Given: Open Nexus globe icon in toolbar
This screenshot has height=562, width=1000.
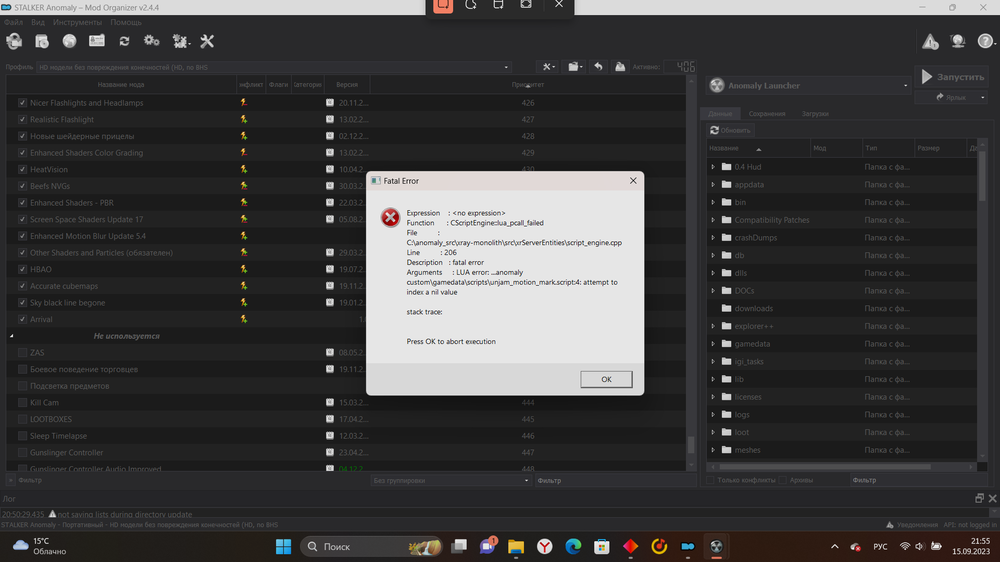Looking at the screenshot, I should pos(69,41).
